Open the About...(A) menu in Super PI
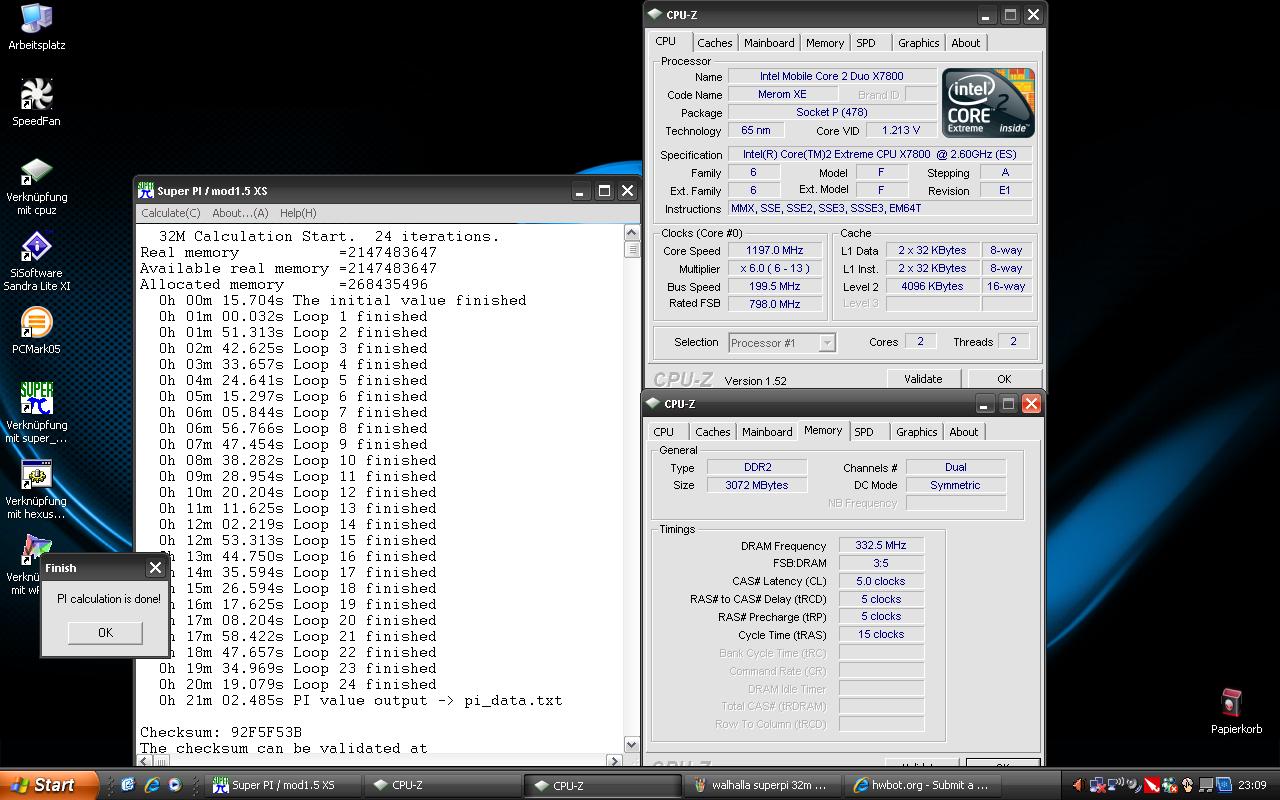 (240, 213)
